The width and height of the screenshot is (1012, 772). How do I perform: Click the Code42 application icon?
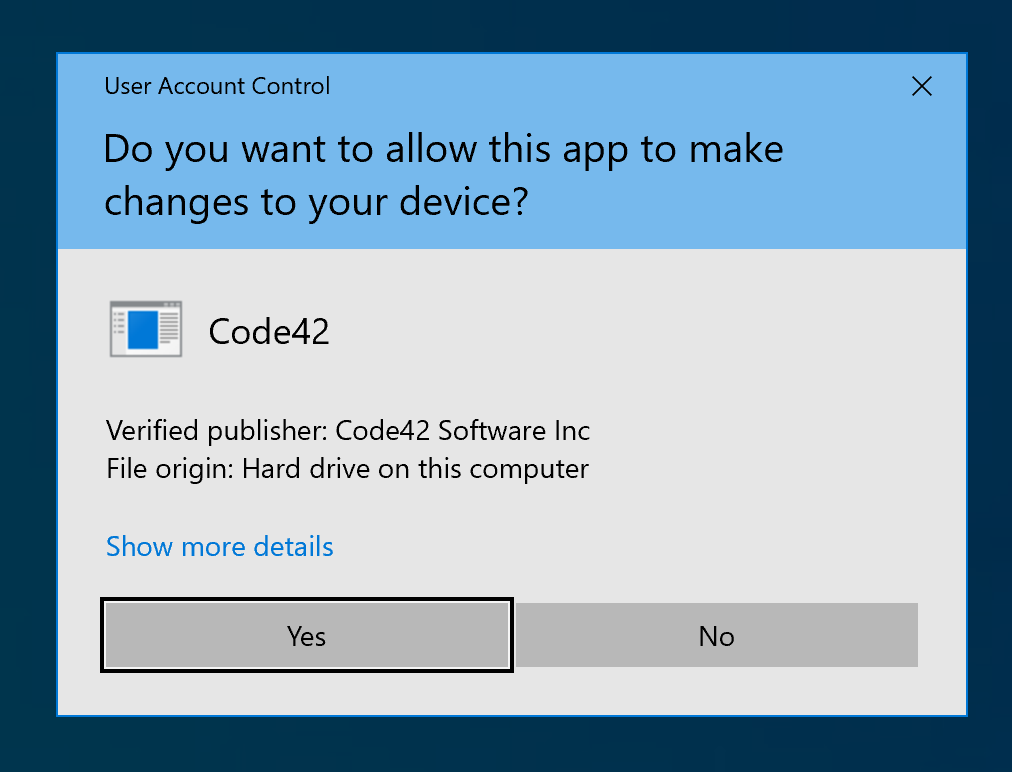(145, 329)
